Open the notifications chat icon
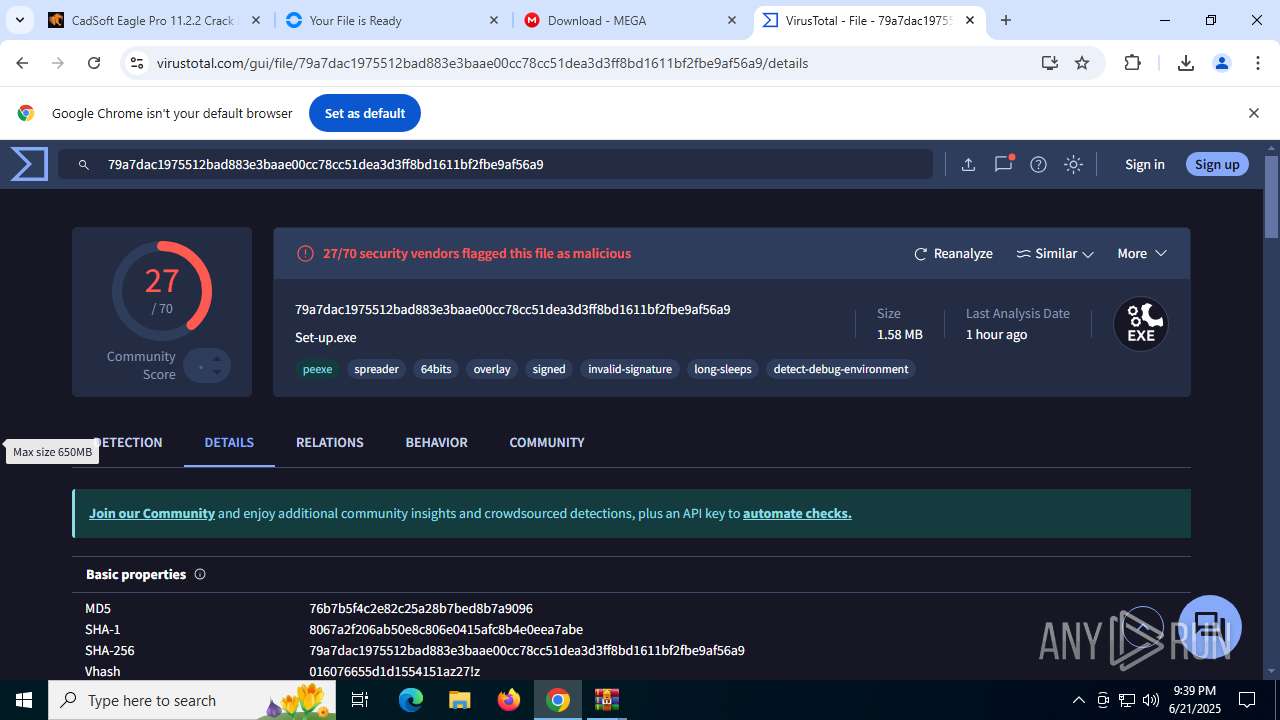This screenshot has height=720, width=1280. 1003,164
